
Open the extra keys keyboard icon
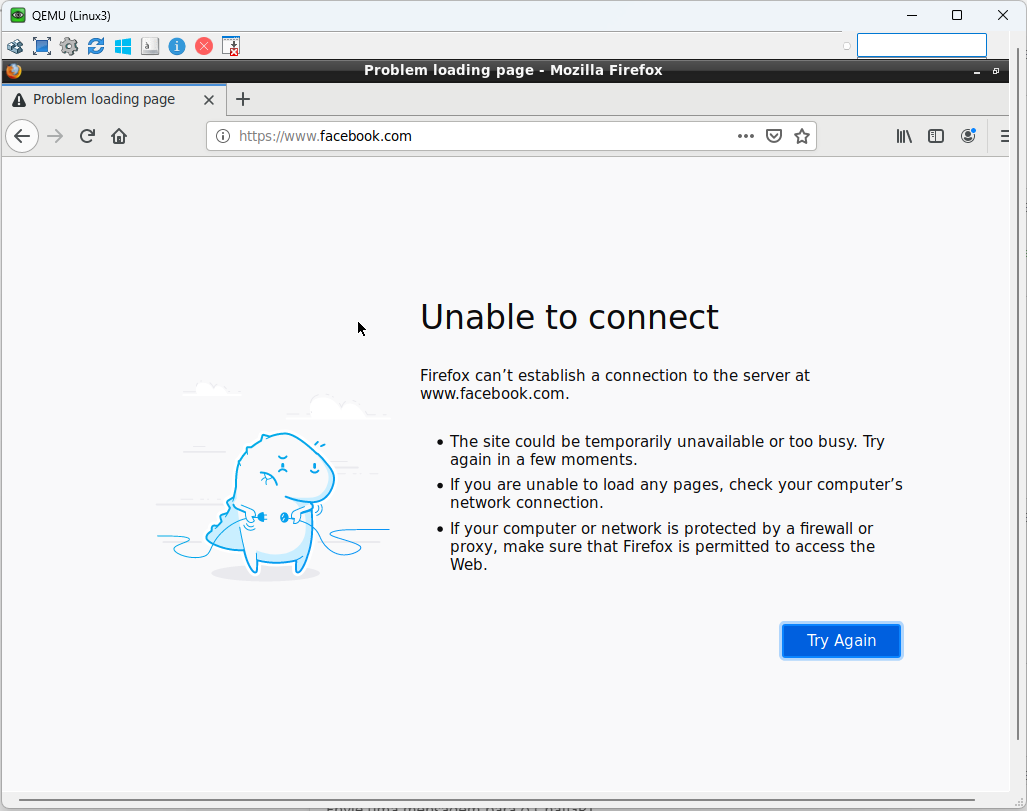pos(150,47)
